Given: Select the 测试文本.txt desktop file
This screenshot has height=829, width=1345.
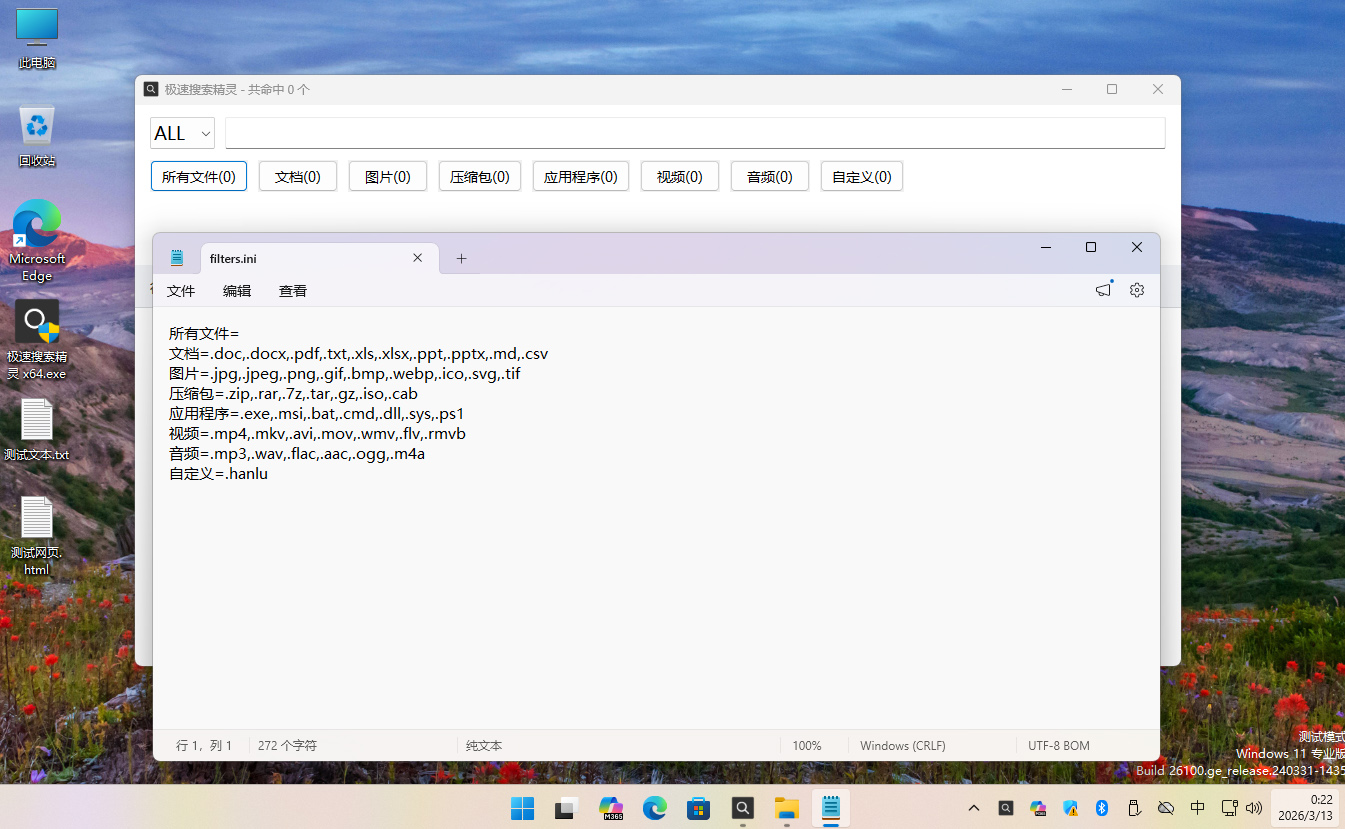Looking at the screenshot, I should pos(37,430).
